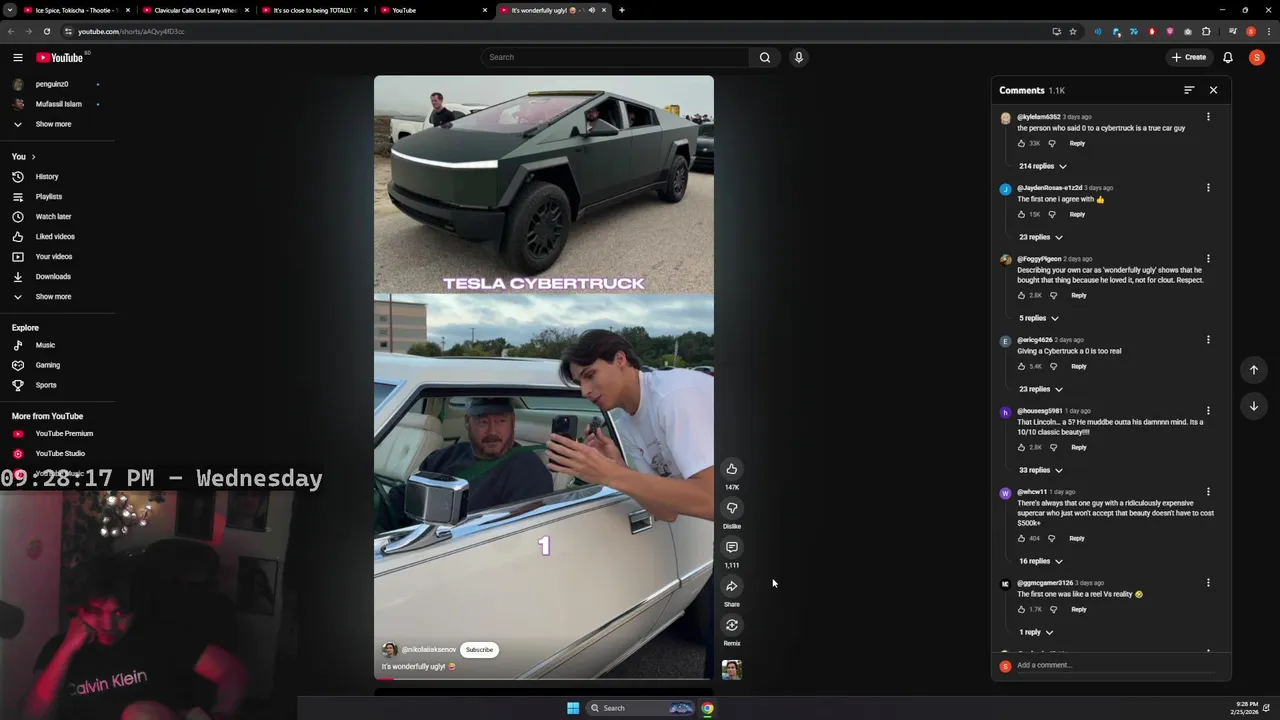Like the @housesg5981 comment about the Lincoln
The image size is (1280, 720).
1021,447
